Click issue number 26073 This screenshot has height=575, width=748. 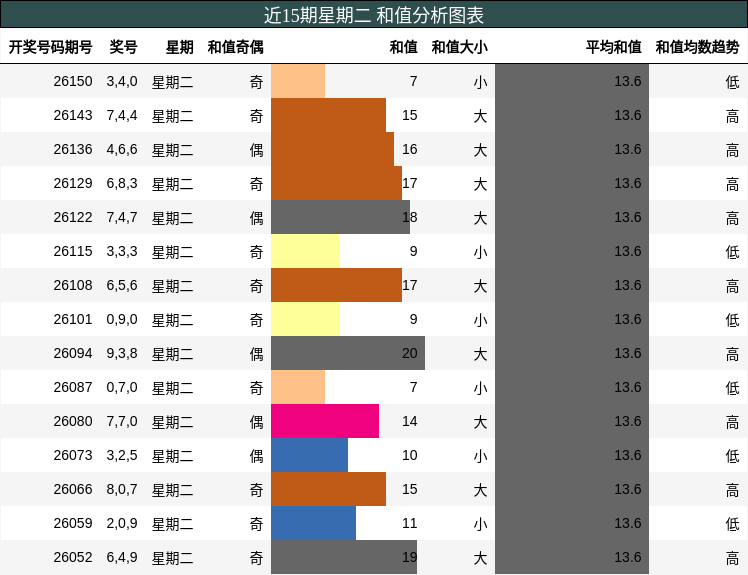pos(73,455)
